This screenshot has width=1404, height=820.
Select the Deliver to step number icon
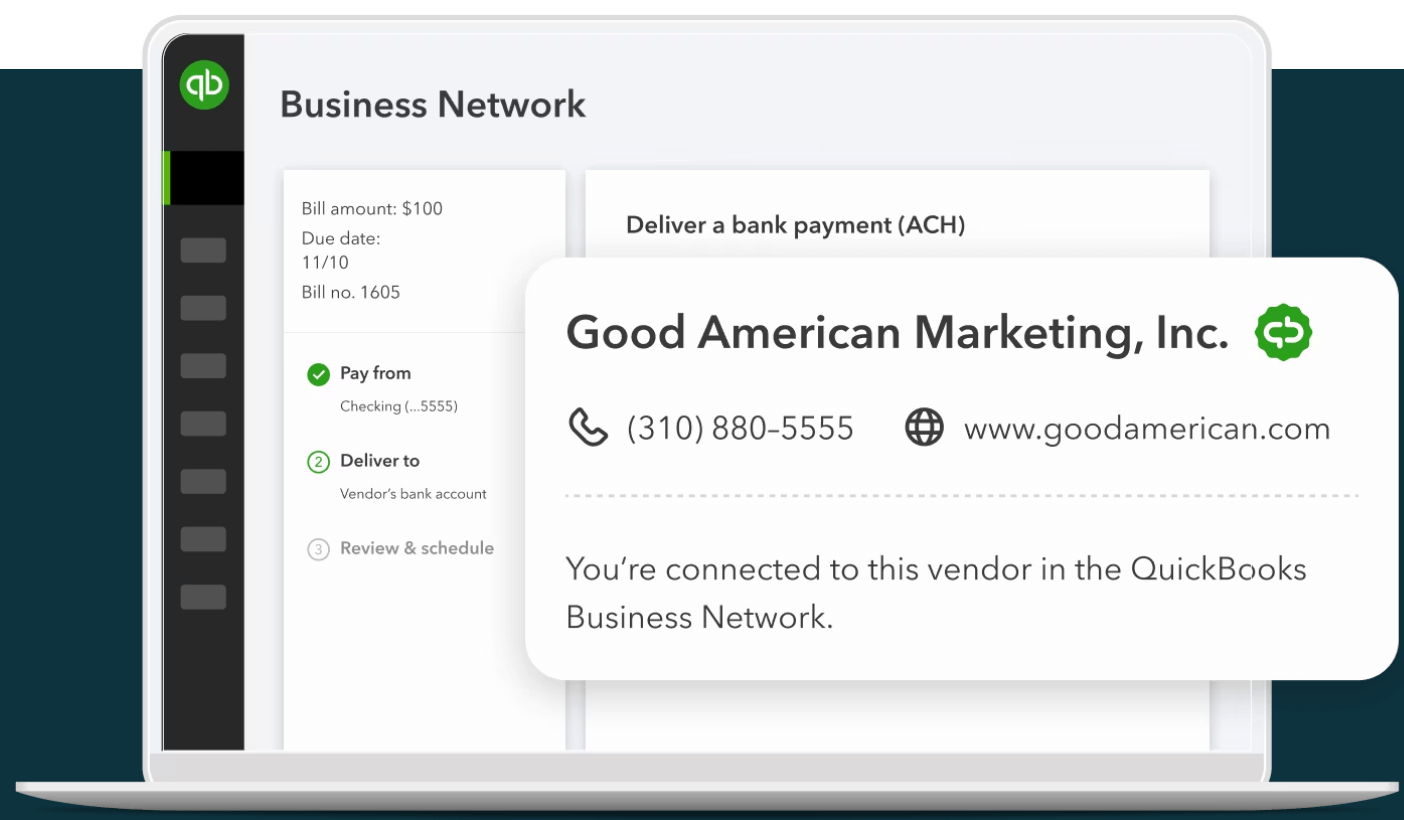pos(318,462)
